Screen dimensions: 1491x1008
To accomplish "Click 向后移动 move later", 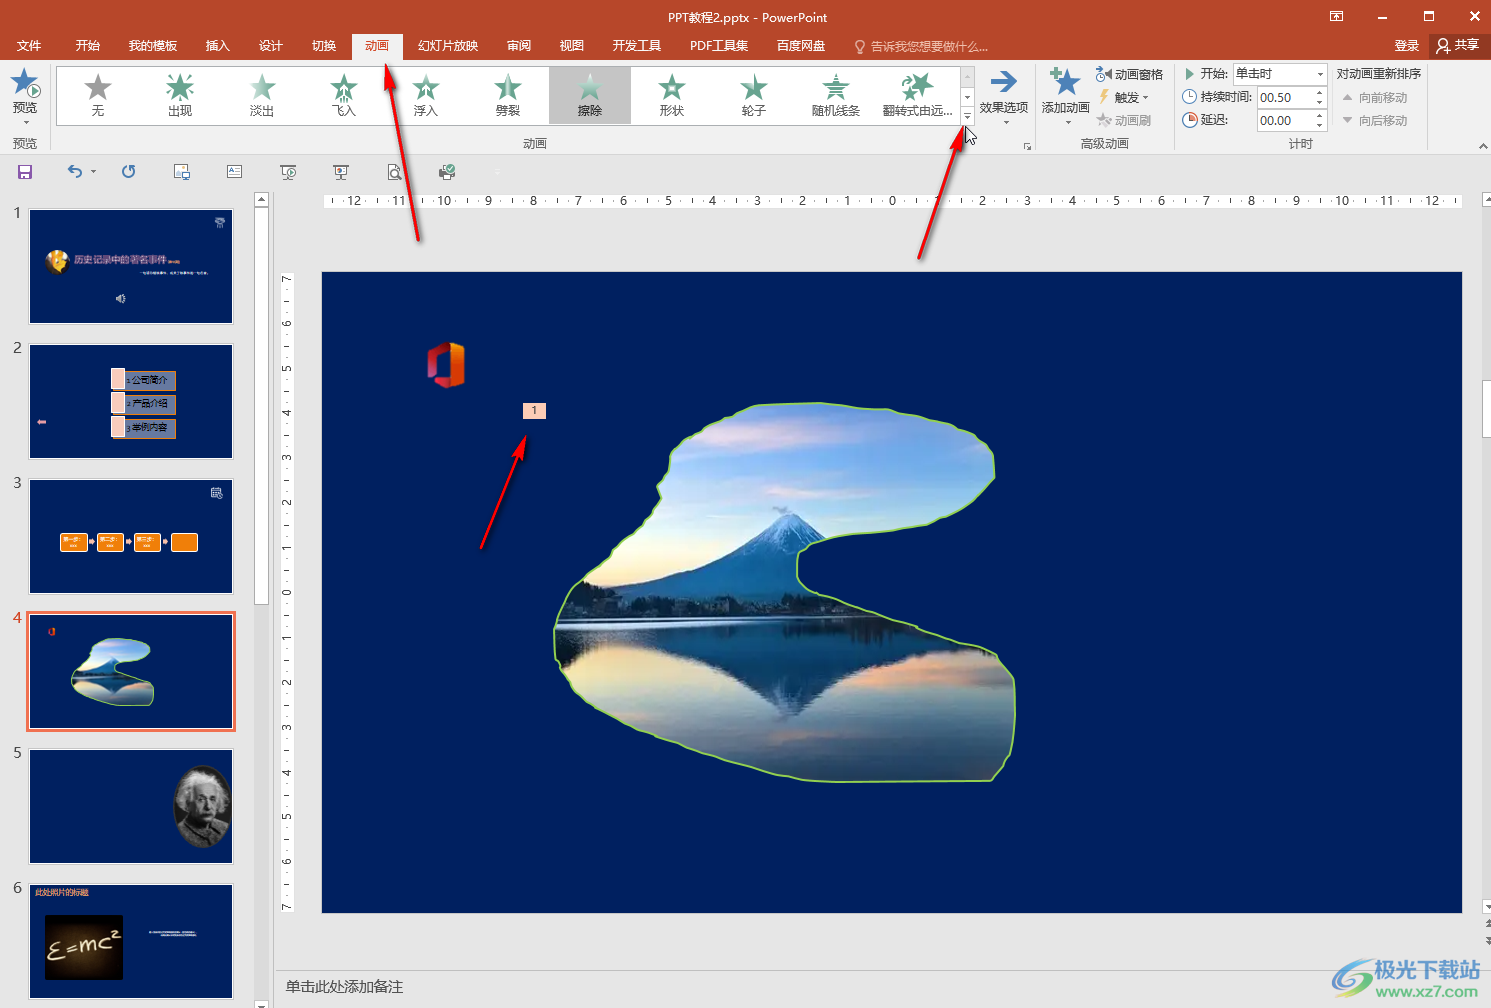I will point(1375,120).
